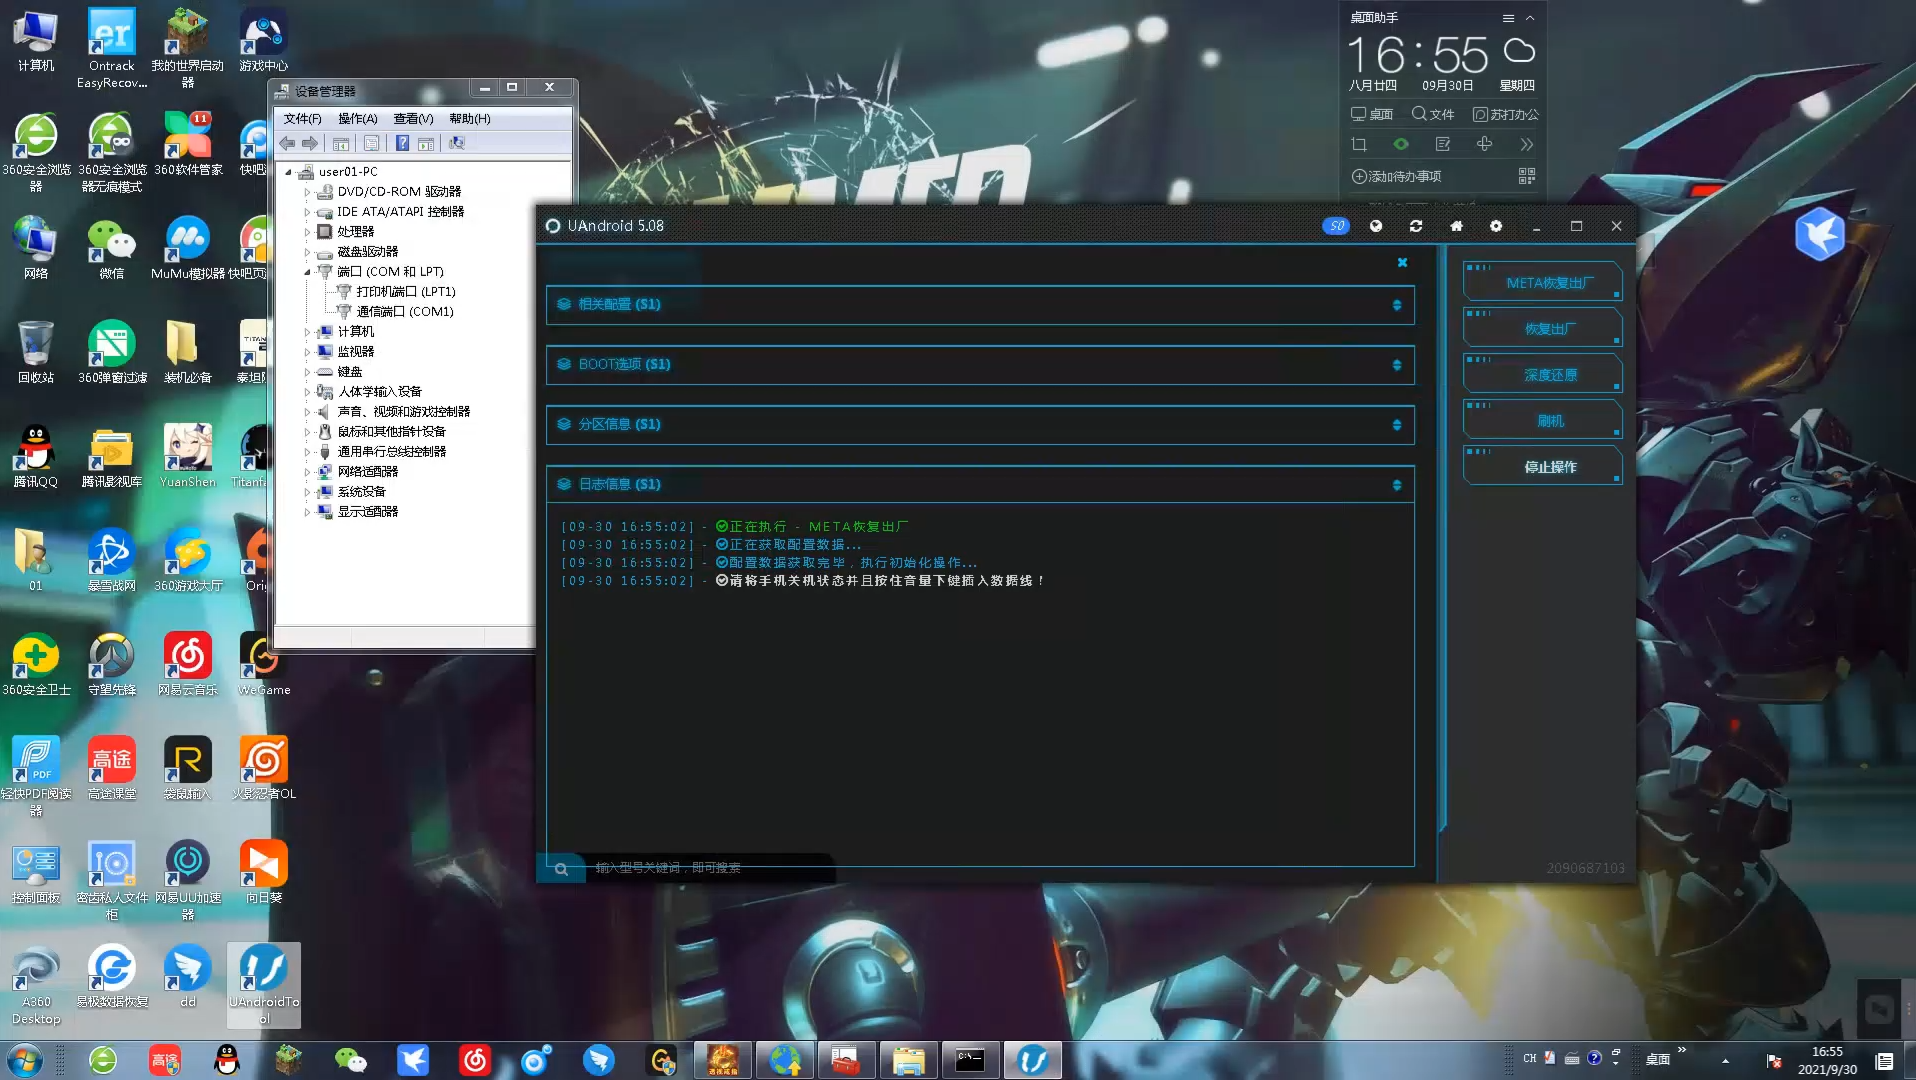The width and height of the screenshot is (1916, 1080).
Task: Open the 网易云音乐 desktop icon
Action: 187,664
